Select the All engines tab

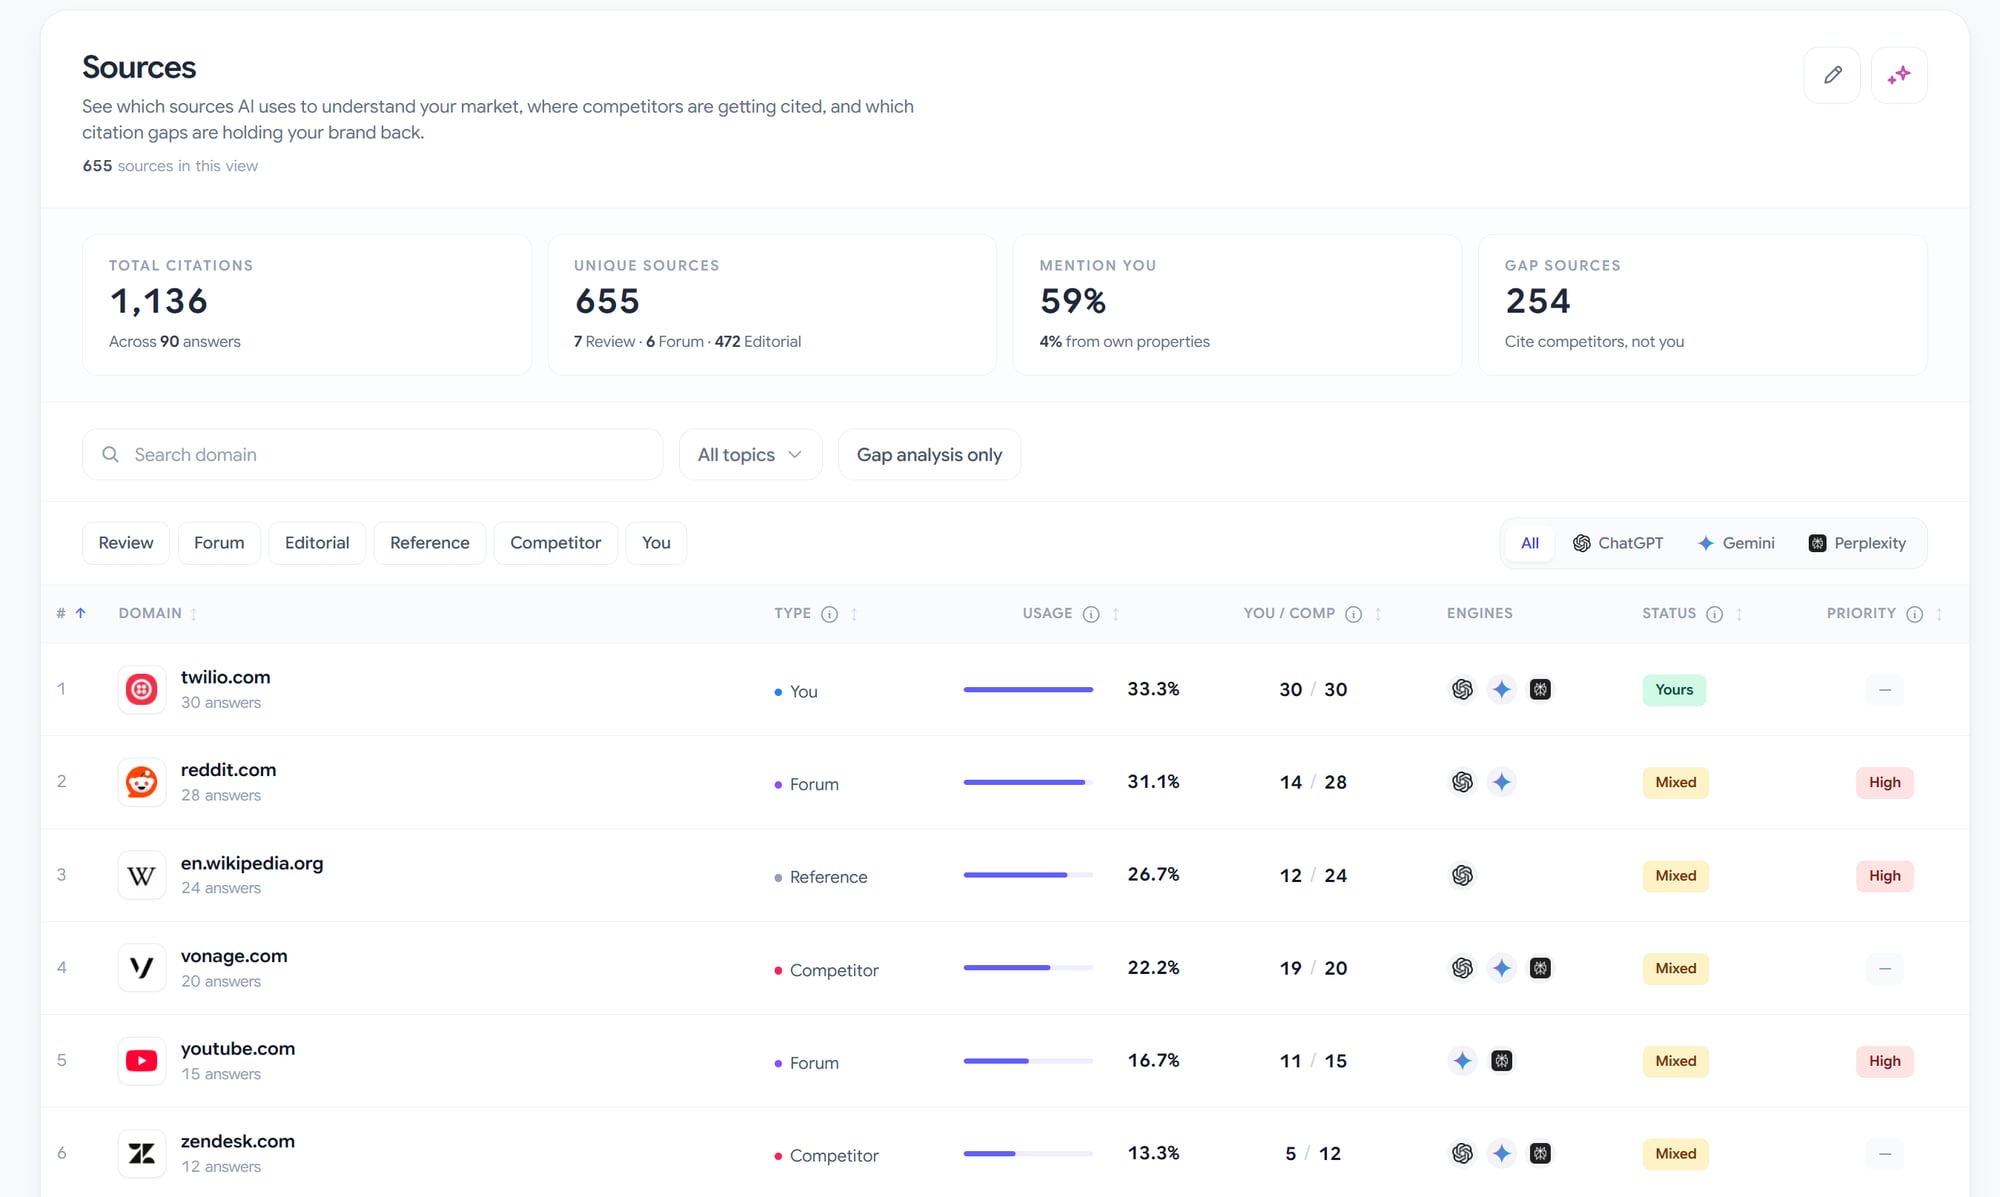coord(1530,543)
